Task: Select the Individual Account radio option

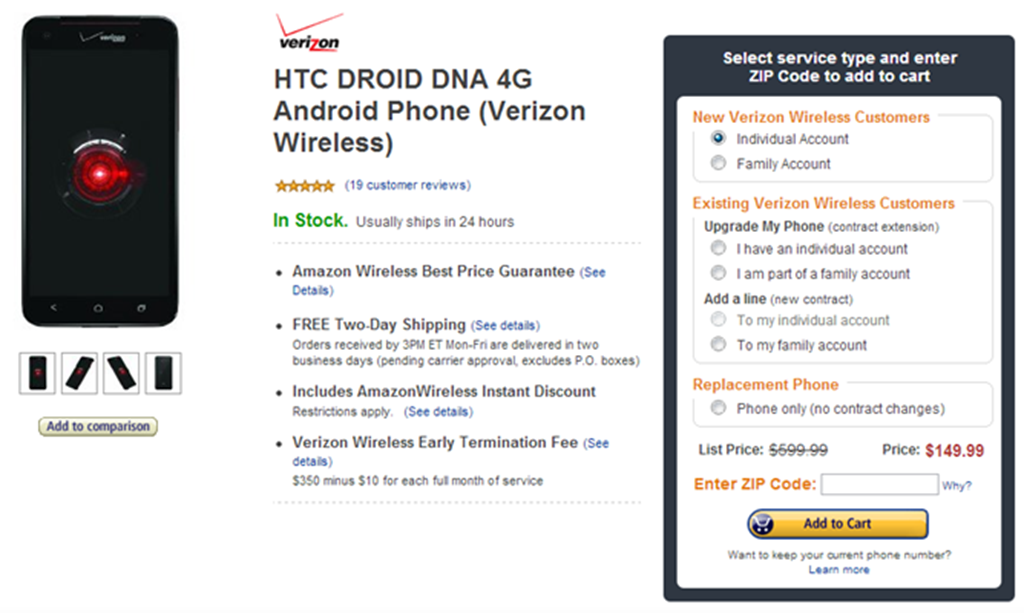Action: point(718,139)
